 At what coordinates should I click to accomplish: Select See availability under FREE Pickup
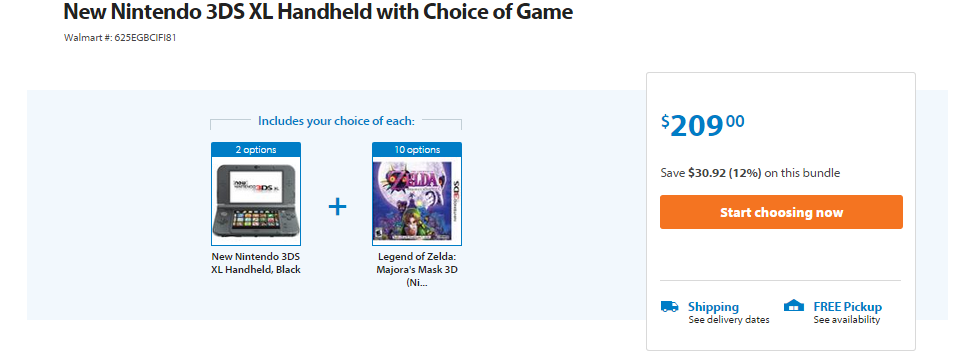pyautogui.click(x=846, y=320)
